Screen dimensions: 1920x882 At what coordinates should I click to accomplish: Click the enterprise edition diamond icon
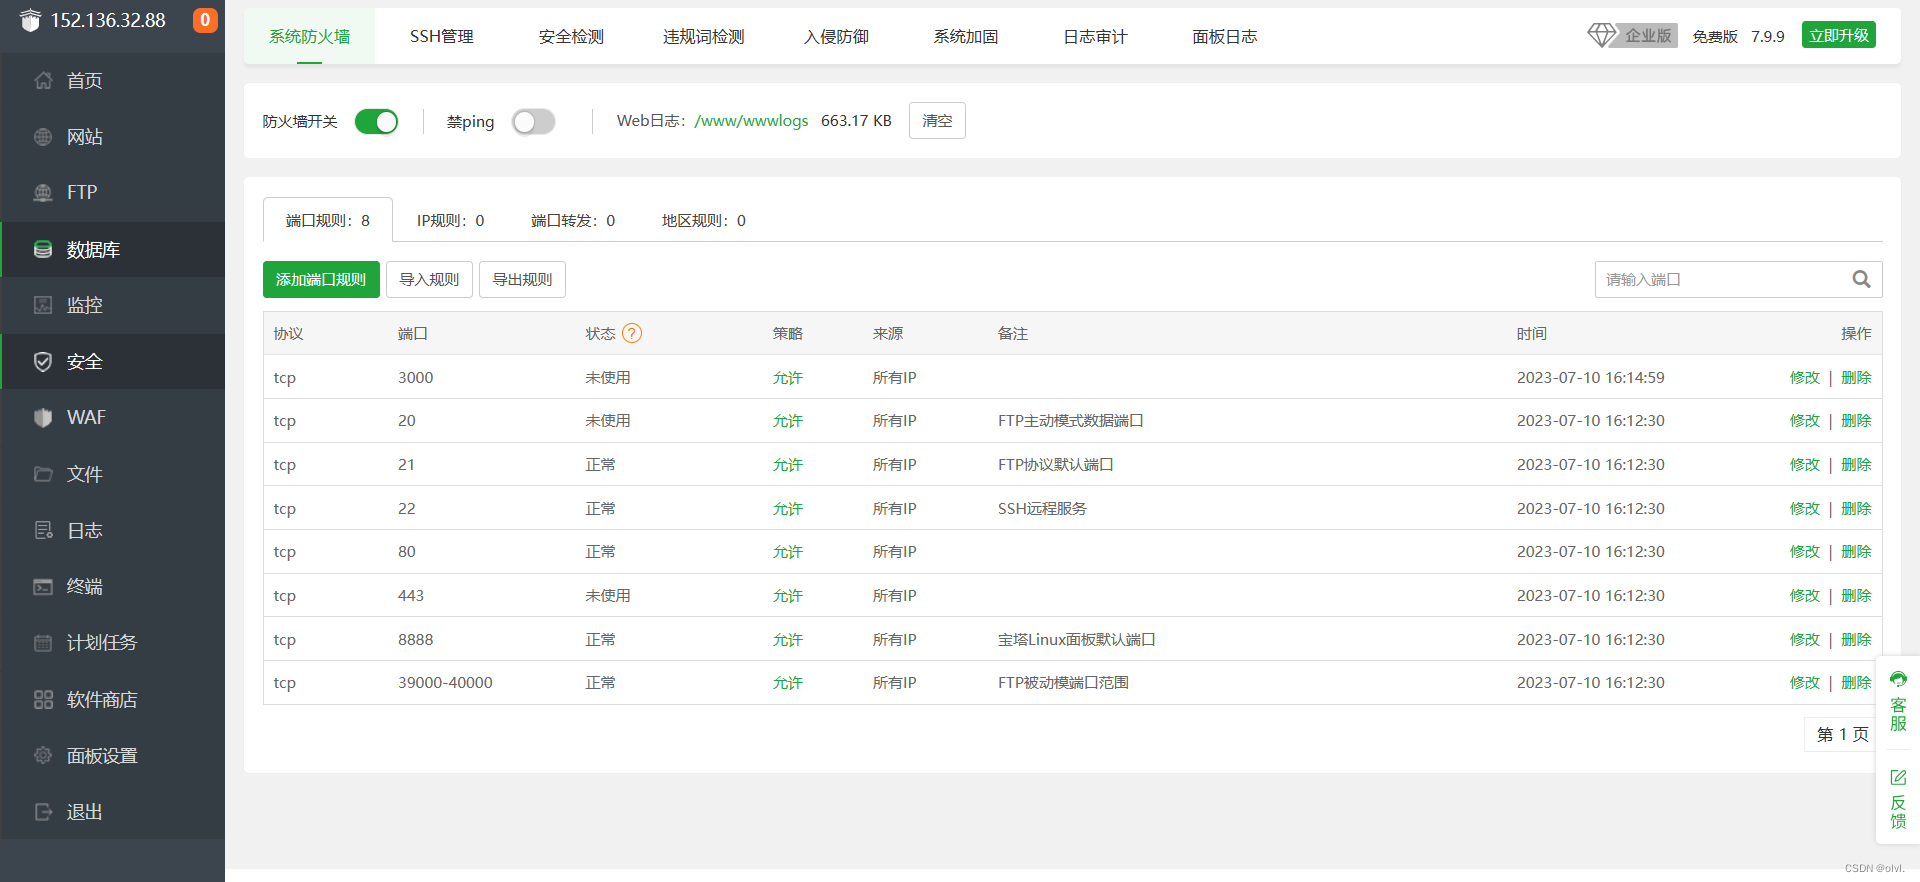pyautogui.click(x=1602, y=35)
